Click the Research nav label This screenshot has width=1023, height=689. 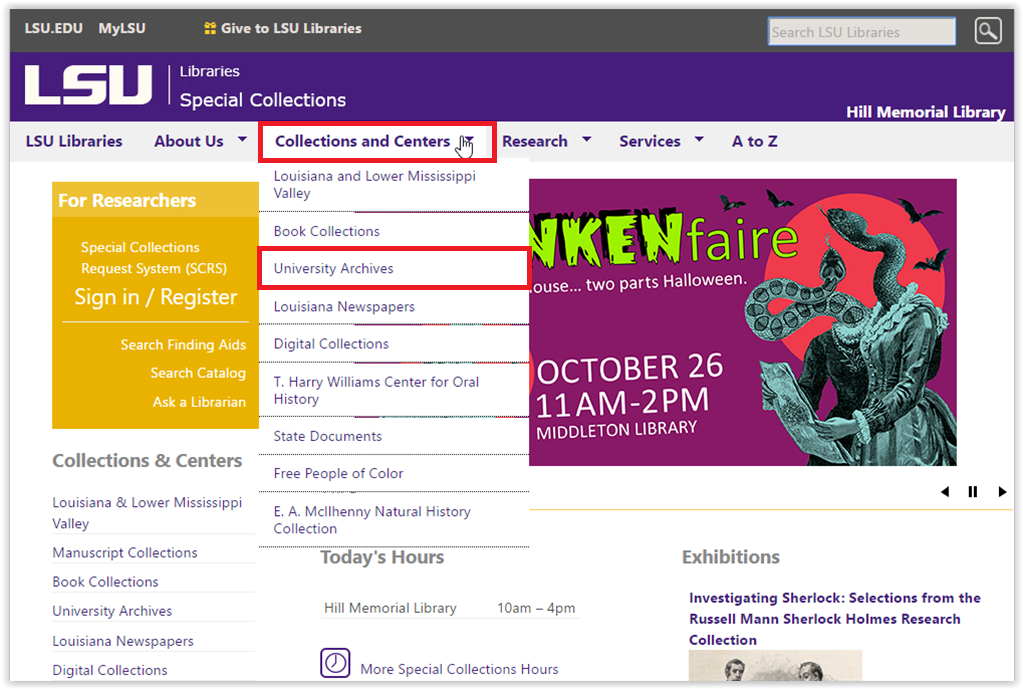tap(534, 141)
